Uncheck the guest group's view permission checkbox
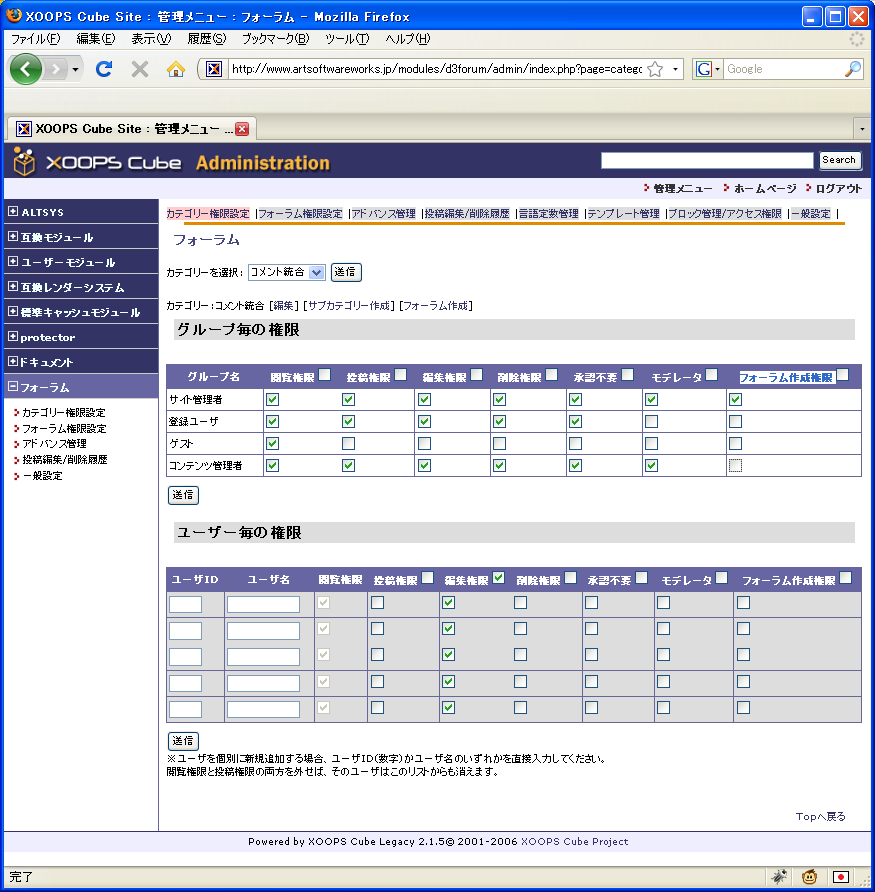The width and height of the screenshot is (875, 892). [273, 443]
